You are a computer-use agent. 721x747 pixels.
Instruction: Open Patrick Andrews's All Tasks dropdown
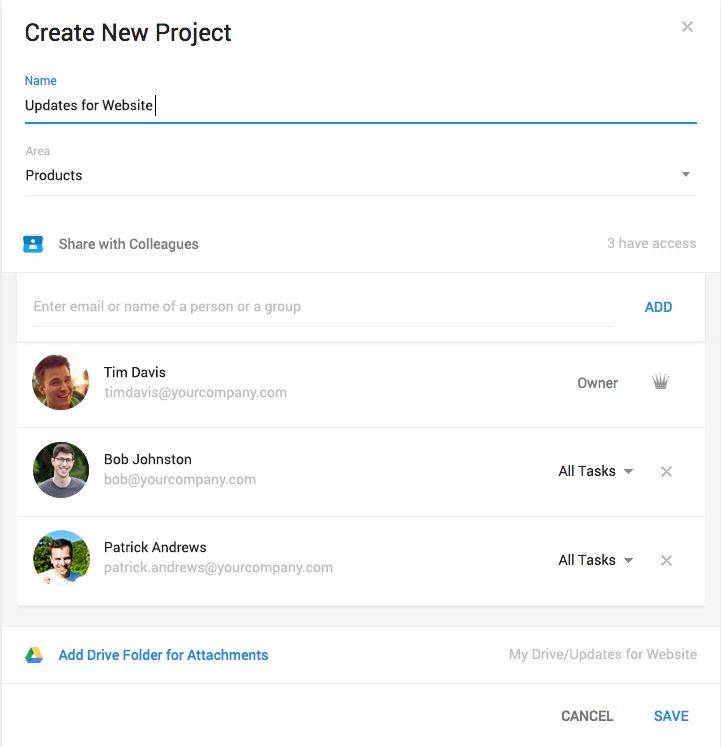tap(596, 560)
